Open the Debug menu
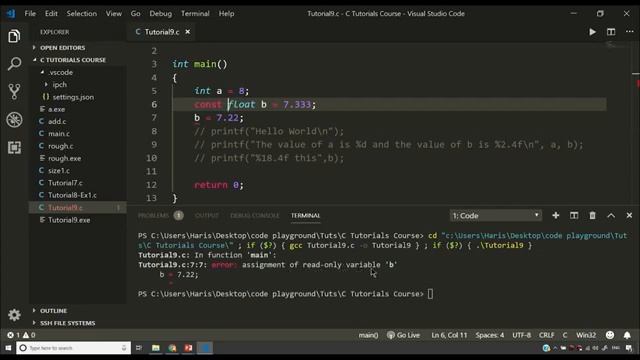Image resolution: width=640 pixels, height=360 pixels. pyautogui.click(x=160, y=13)
